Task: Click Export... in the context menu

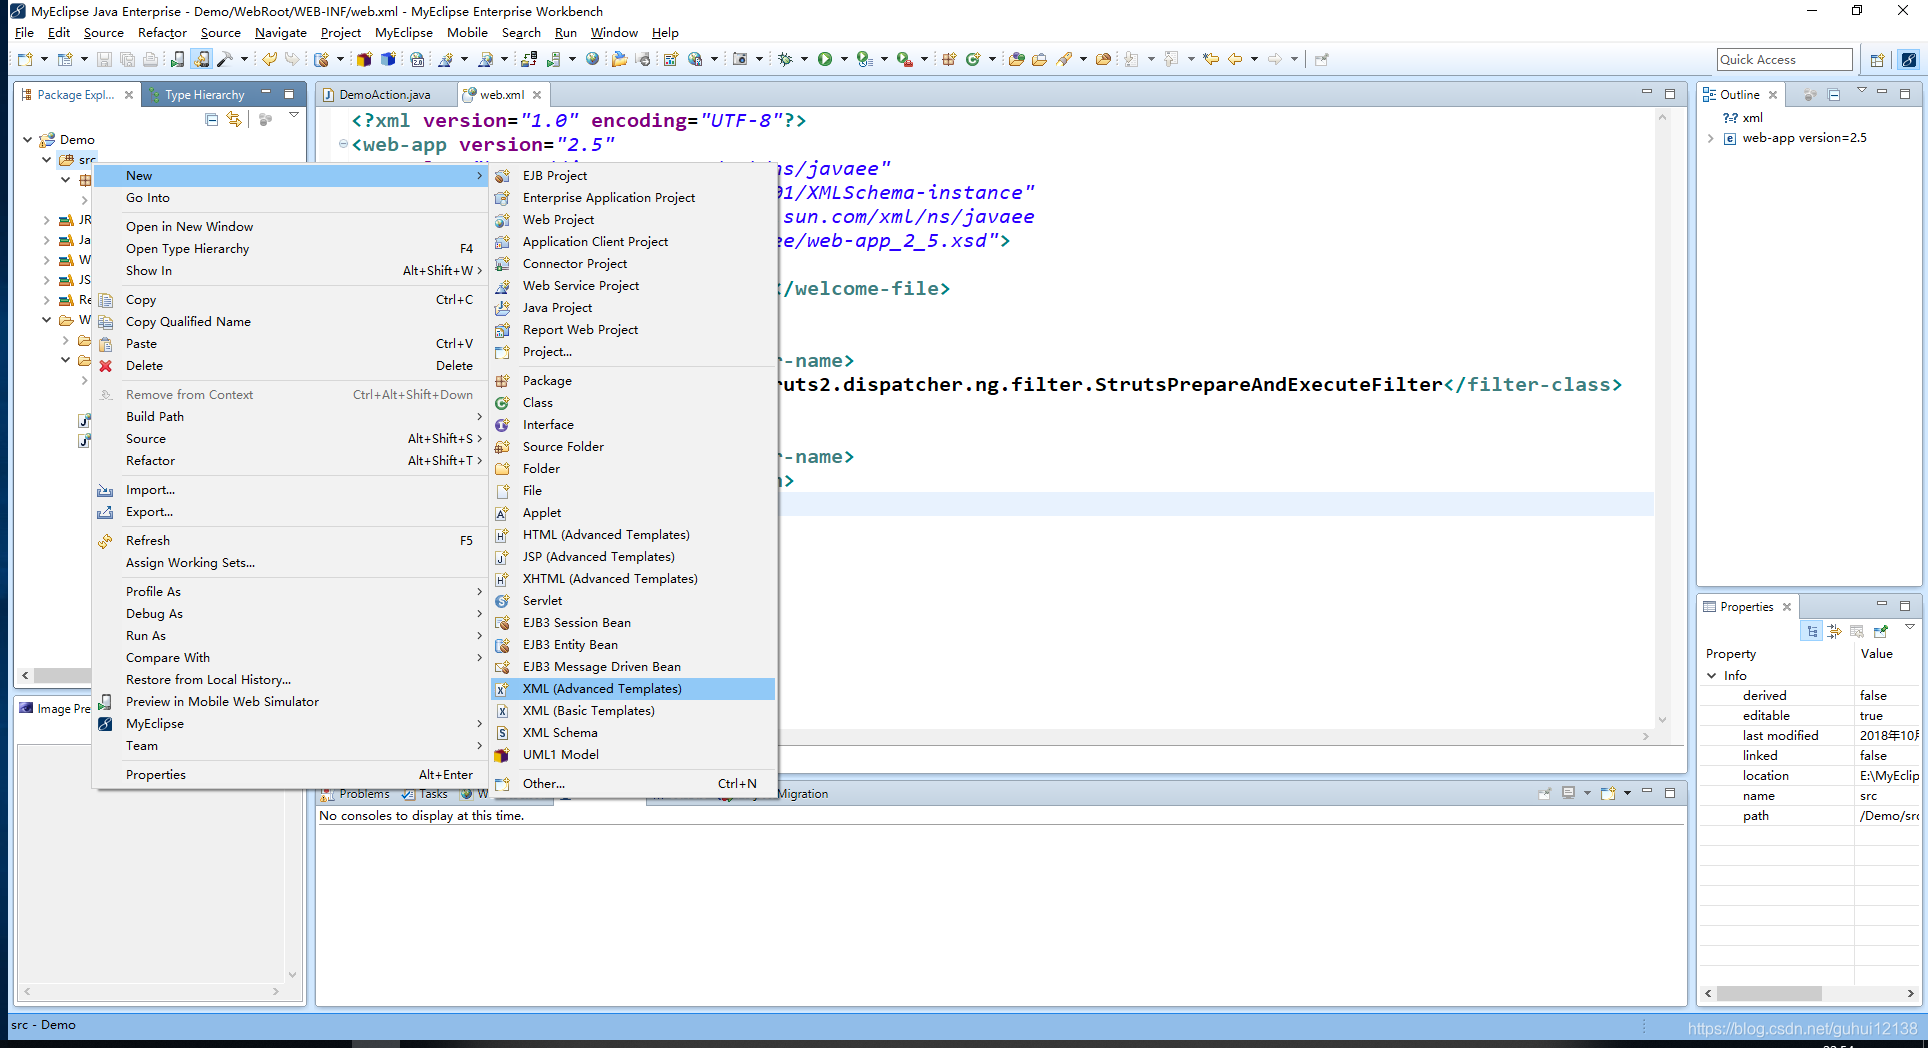Action: point(290,512)
